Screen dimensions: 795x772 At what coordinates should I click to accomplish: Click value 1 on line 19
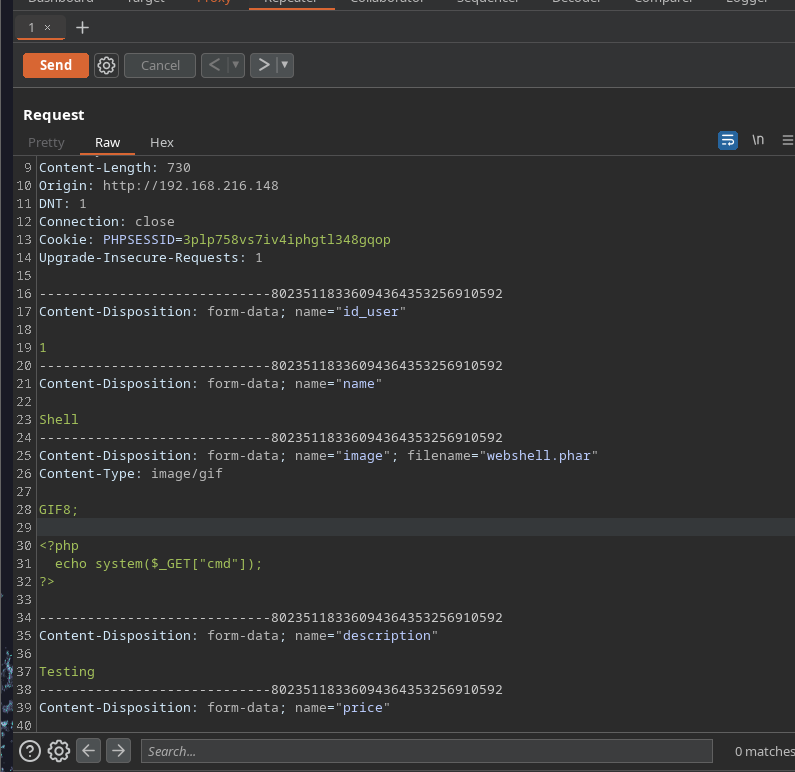(43, 348)
